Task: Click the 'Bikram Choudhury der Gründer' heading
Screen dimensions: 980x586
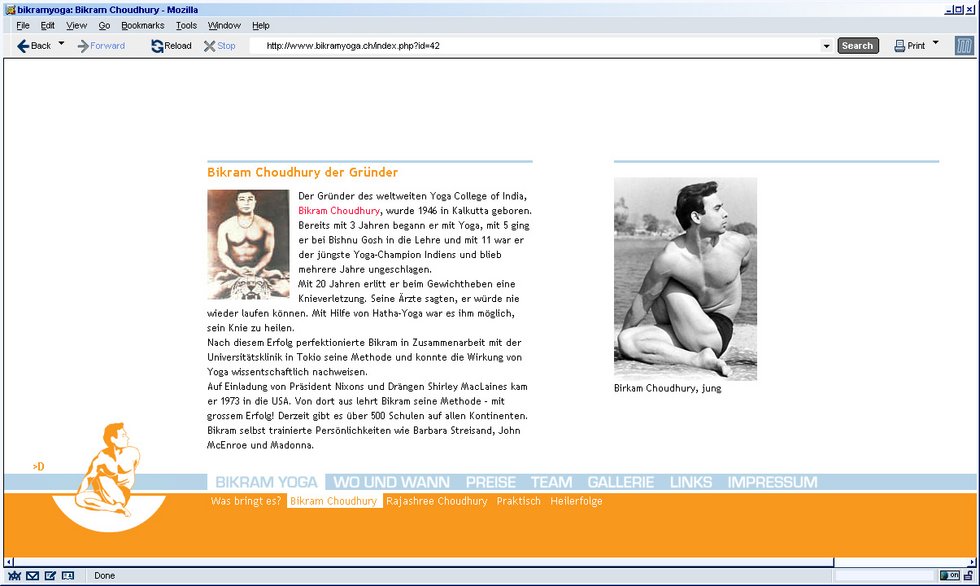Action: coord(302,172)
